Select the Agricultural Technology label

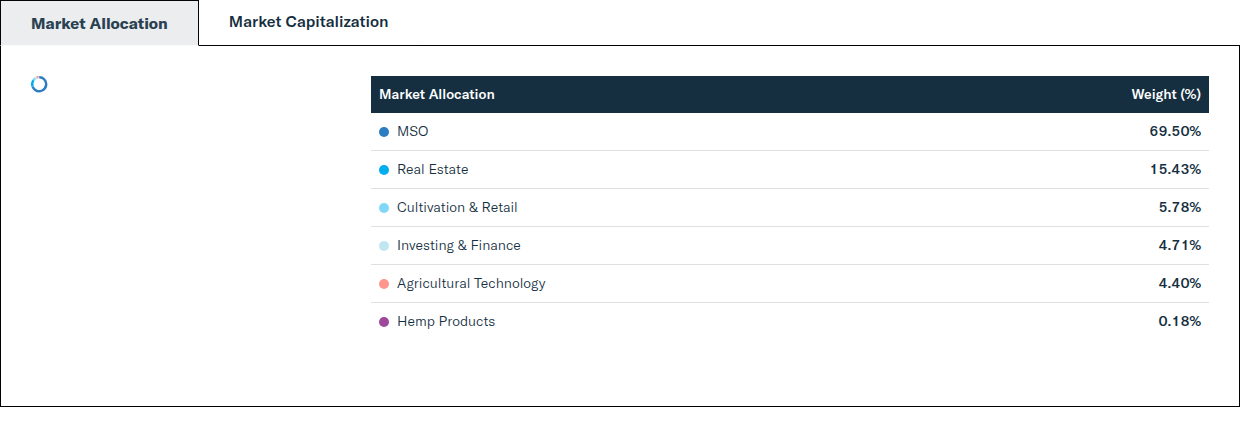pyautogui.click(x=471, y=284)
